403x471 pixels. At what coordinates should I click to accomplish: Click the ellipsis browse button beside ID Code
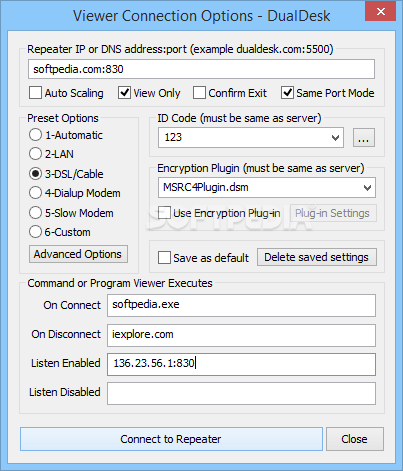[x=364, y=138]
